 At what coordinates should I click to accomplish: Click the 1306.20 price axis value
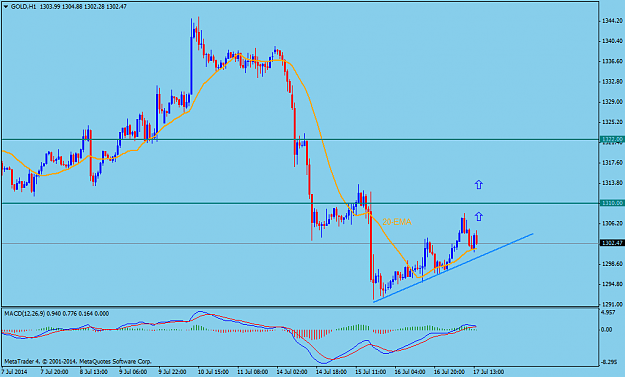(613, 224)
